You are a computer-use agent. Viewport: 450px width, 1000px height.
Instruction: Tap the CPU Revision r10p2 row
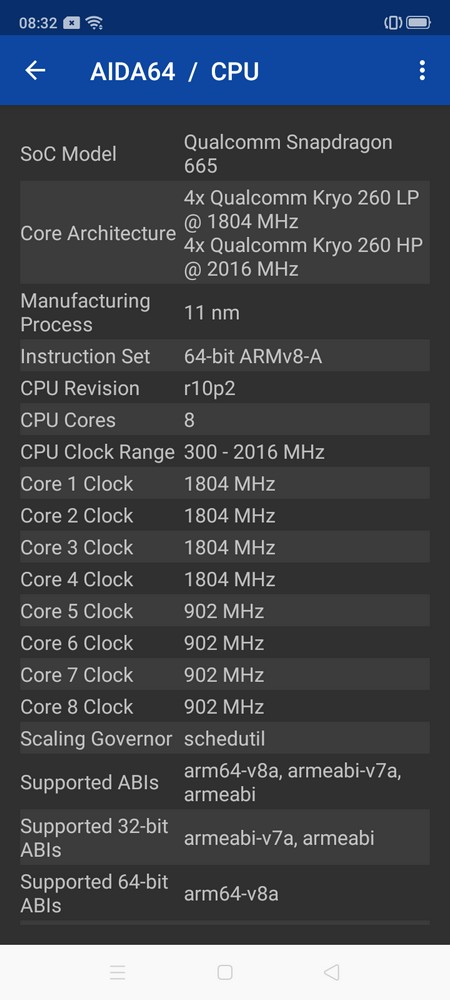point(224,388)
